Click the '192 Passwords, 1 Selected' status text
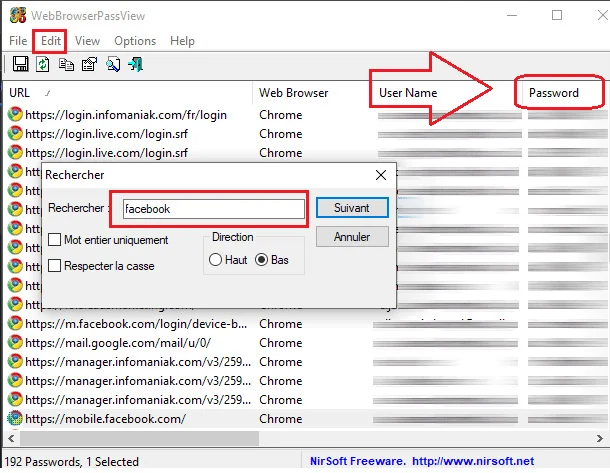 (x=72, y=461)
